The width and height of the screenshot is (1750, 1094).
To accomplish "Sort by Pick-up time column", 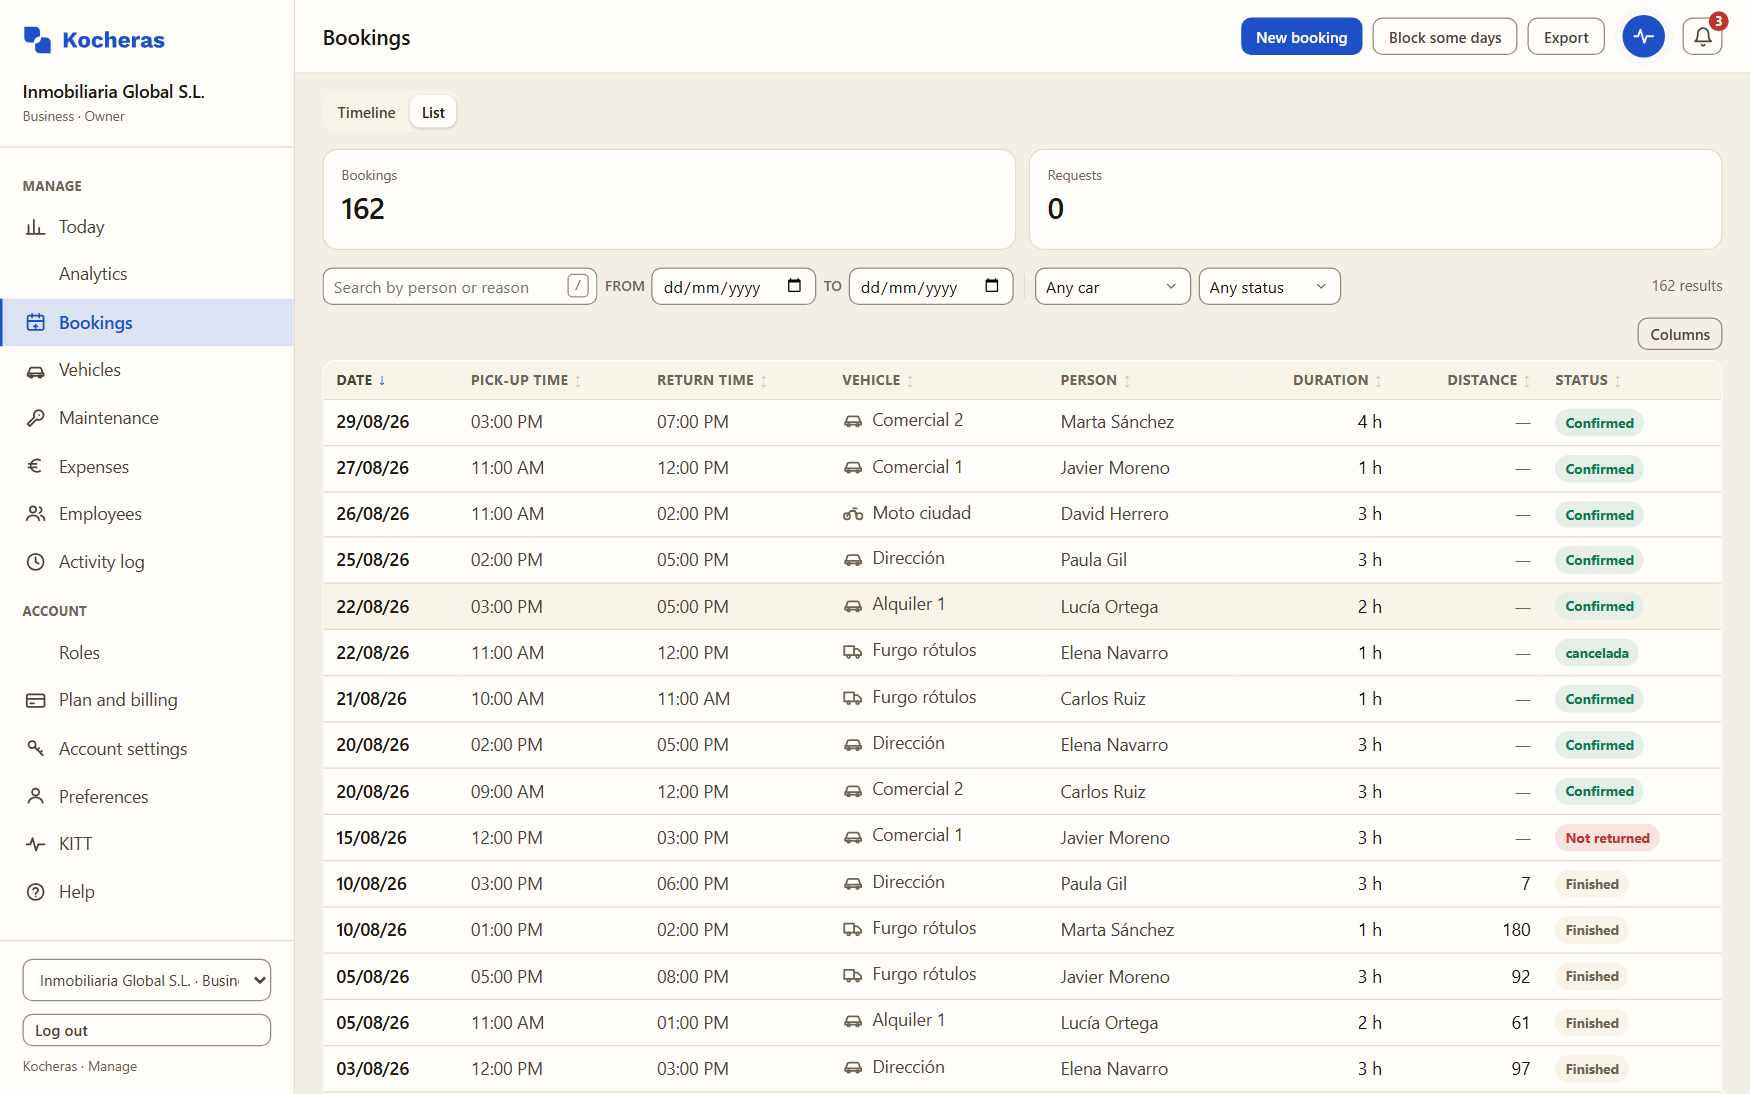I will point(526,380).
